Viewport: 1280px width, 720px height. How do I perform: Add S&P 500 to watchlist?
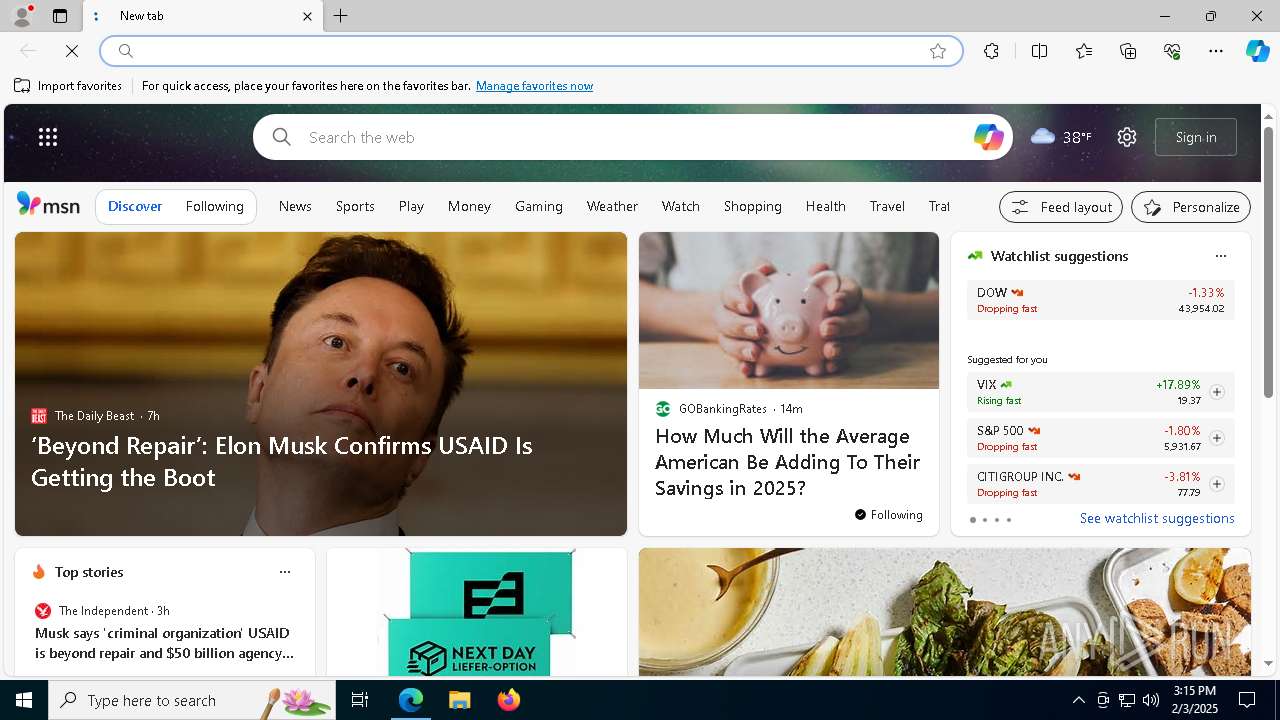(1216, 438)
